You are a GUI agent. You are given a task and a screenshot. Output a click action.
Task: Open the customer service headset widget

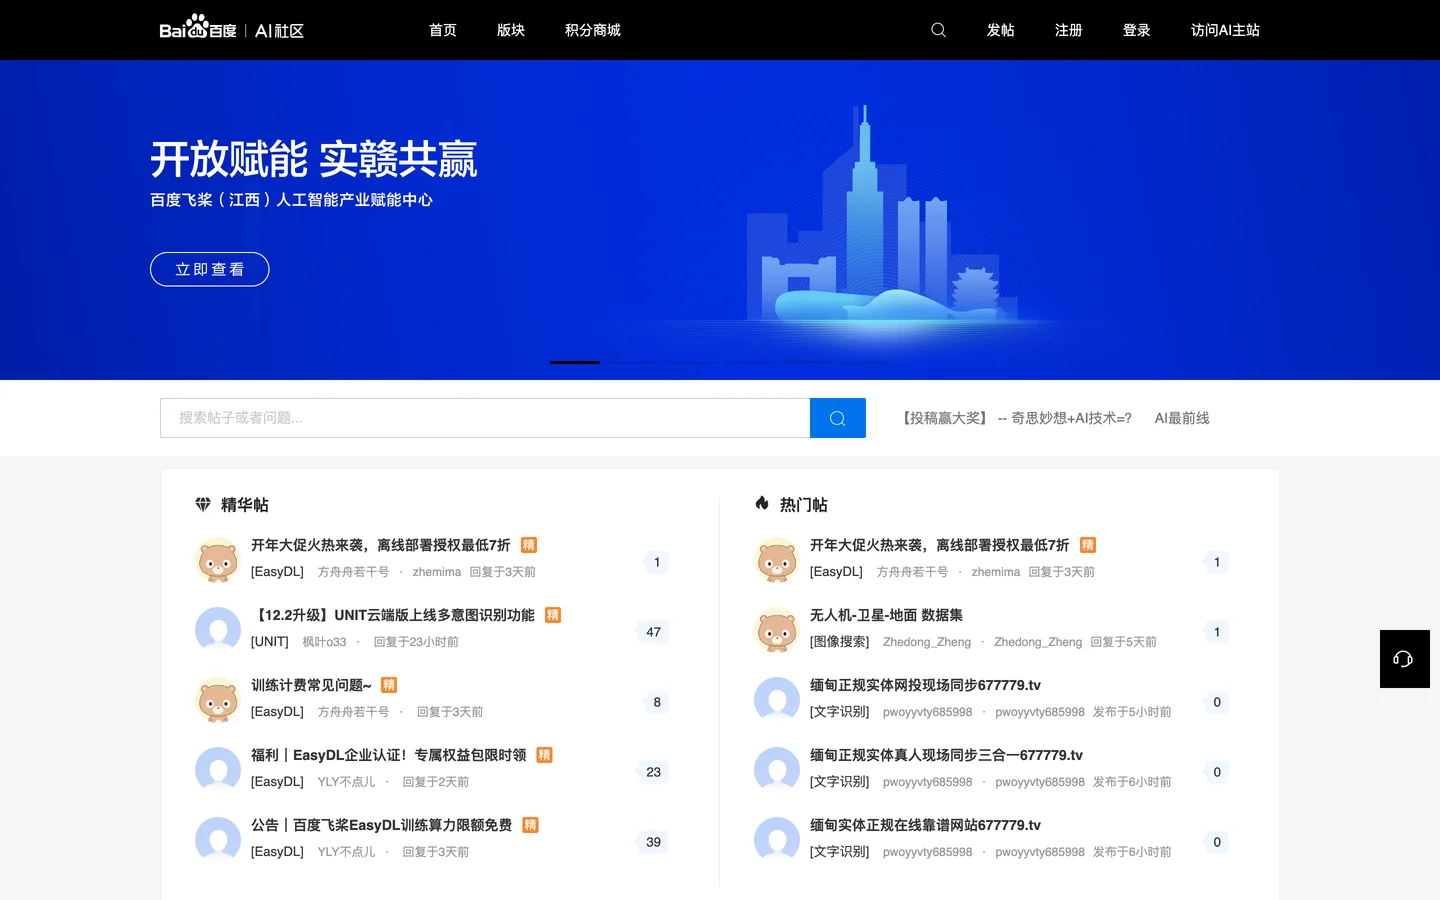tap(1404, 659)
